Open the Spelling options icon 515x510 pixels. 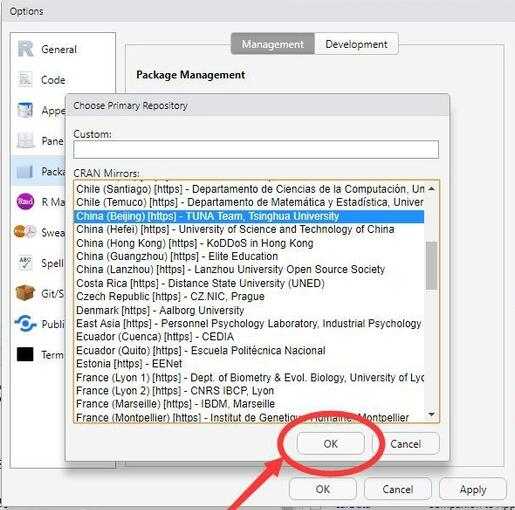pyautogui.click(x=26, y=263)
